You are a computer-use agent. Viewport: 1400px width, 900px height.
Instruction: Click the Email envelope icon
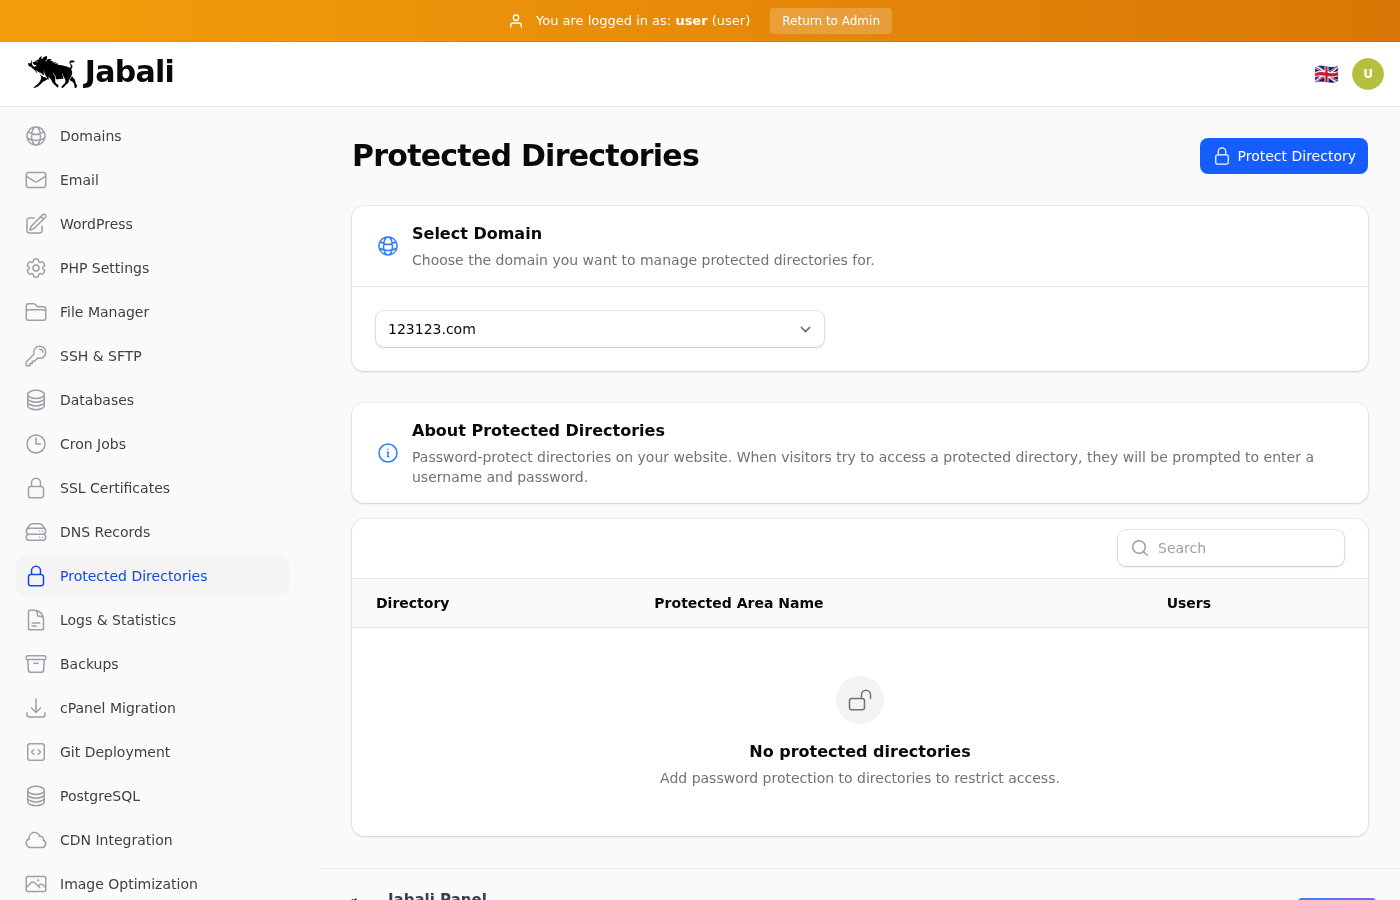tap(36, 180)
